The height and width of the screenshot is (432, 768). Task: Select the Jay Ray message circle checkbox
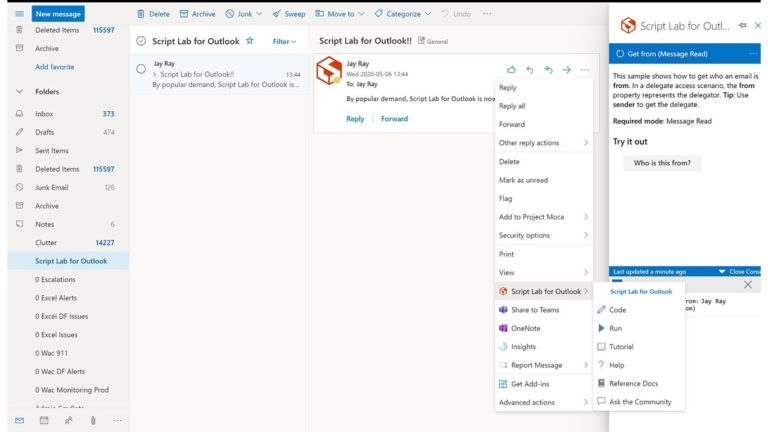141,69
